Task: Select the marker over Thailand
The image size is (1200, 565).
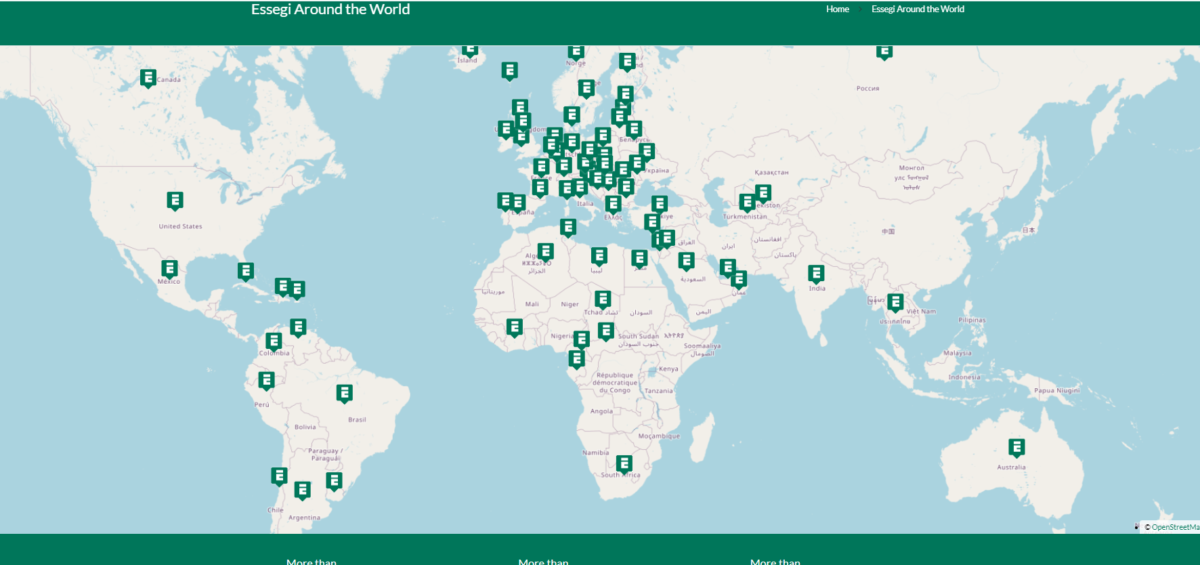Action: [896, 301]
